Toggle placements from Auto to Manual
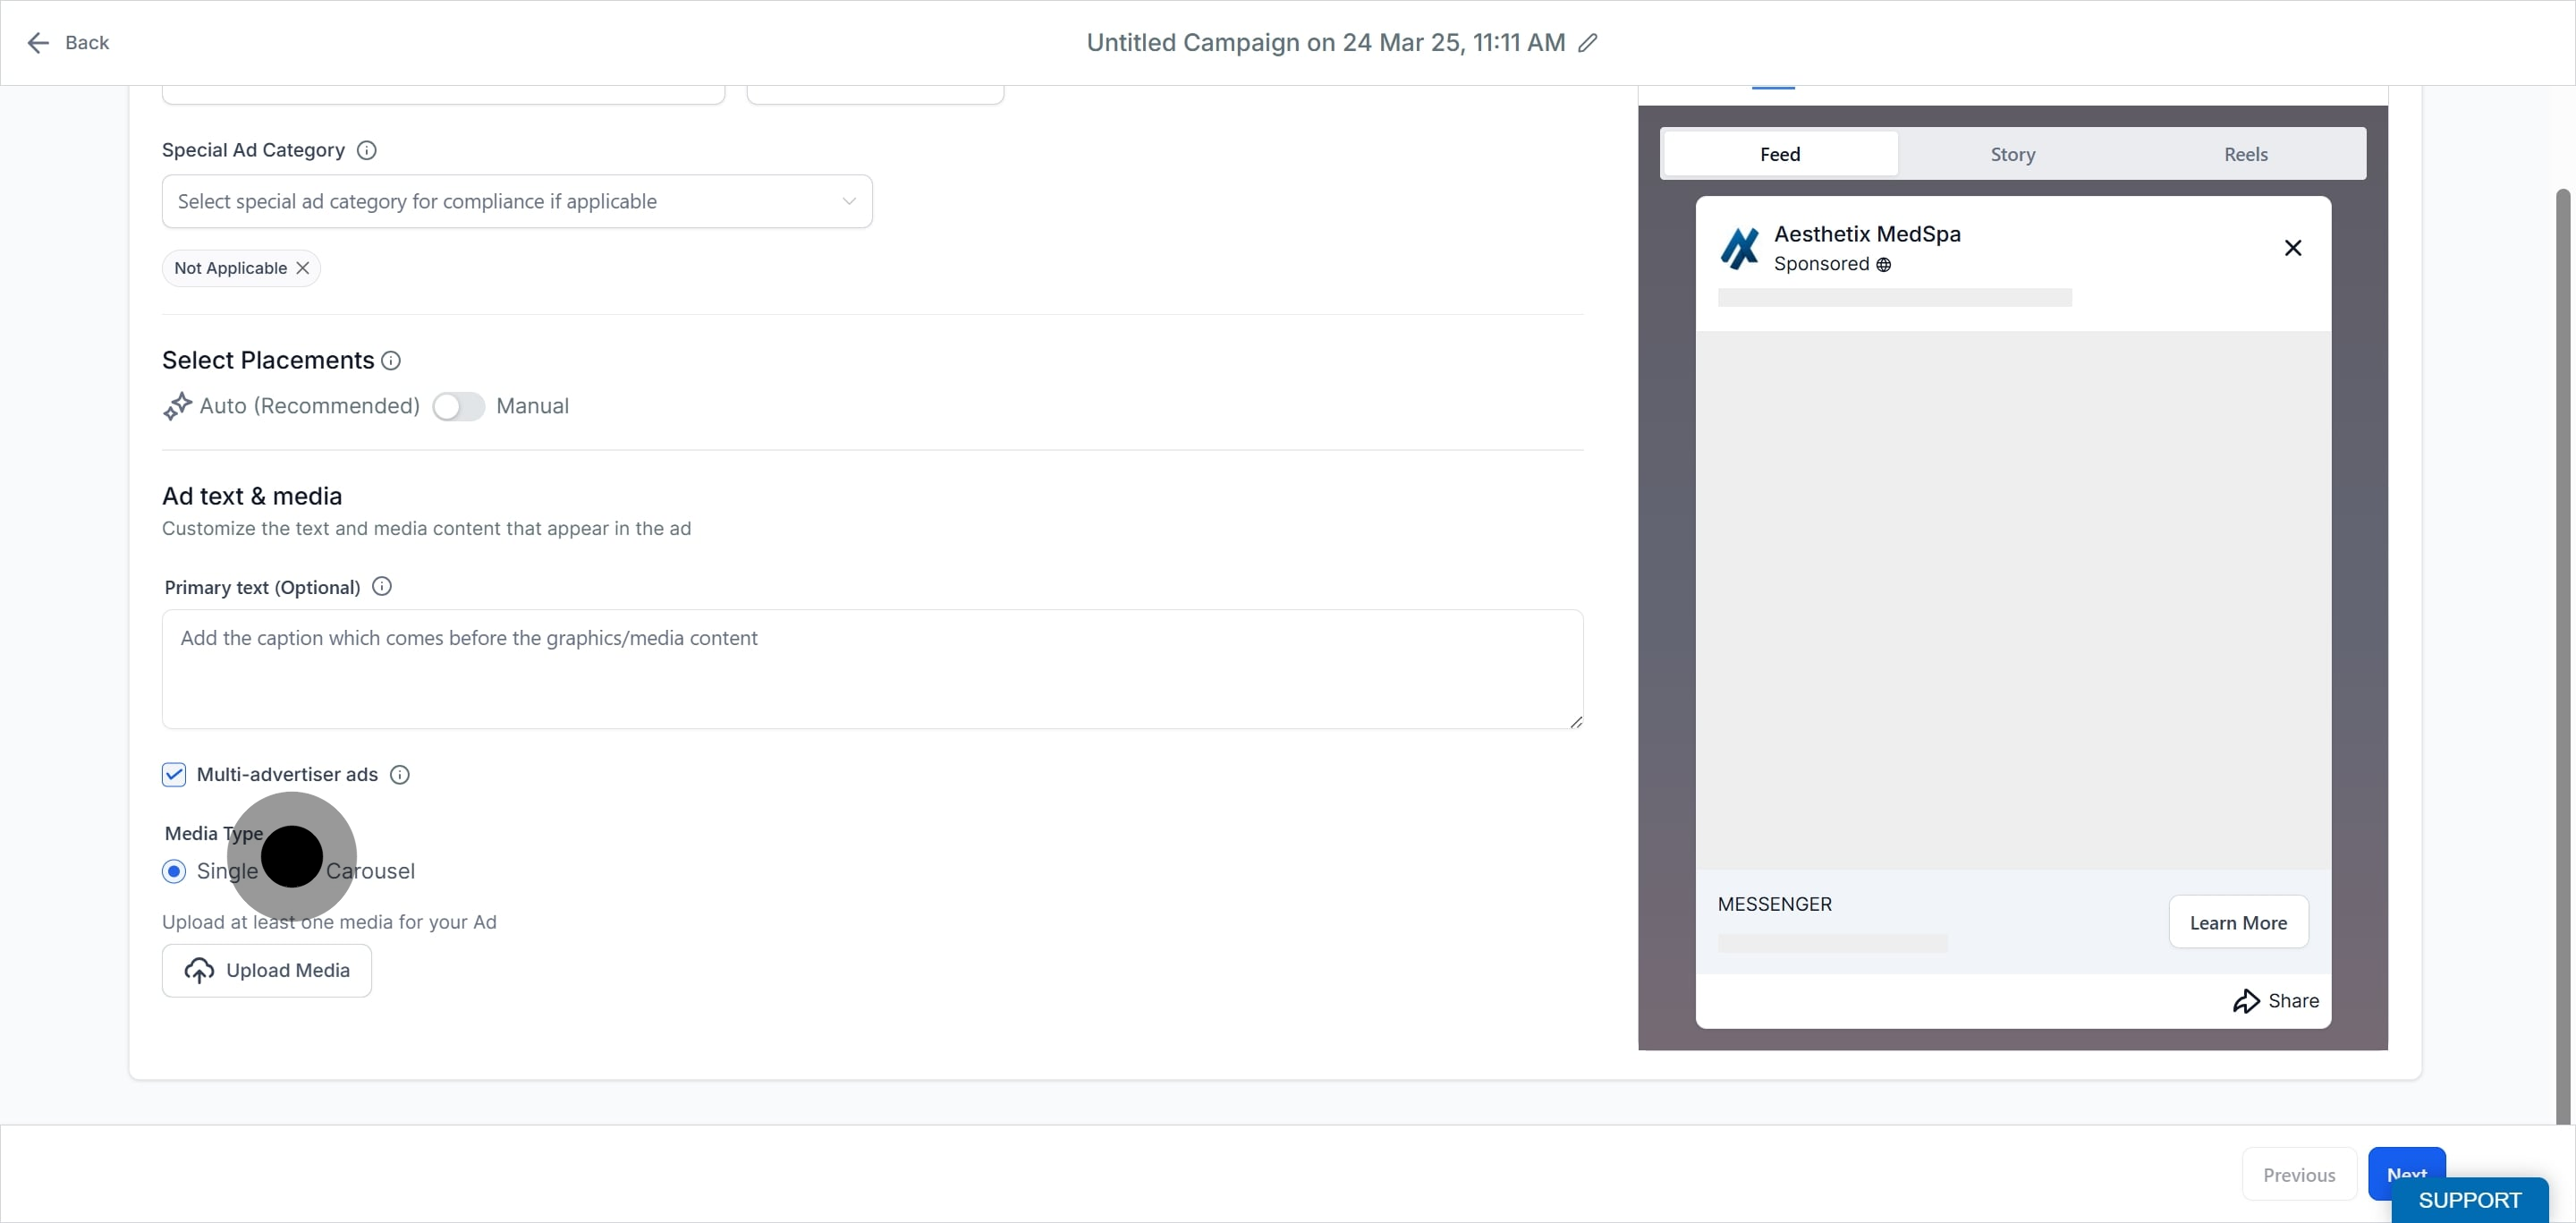The height and width of the screenshot is (1223, 2576). pyautogui.click(x=459, y=407)
